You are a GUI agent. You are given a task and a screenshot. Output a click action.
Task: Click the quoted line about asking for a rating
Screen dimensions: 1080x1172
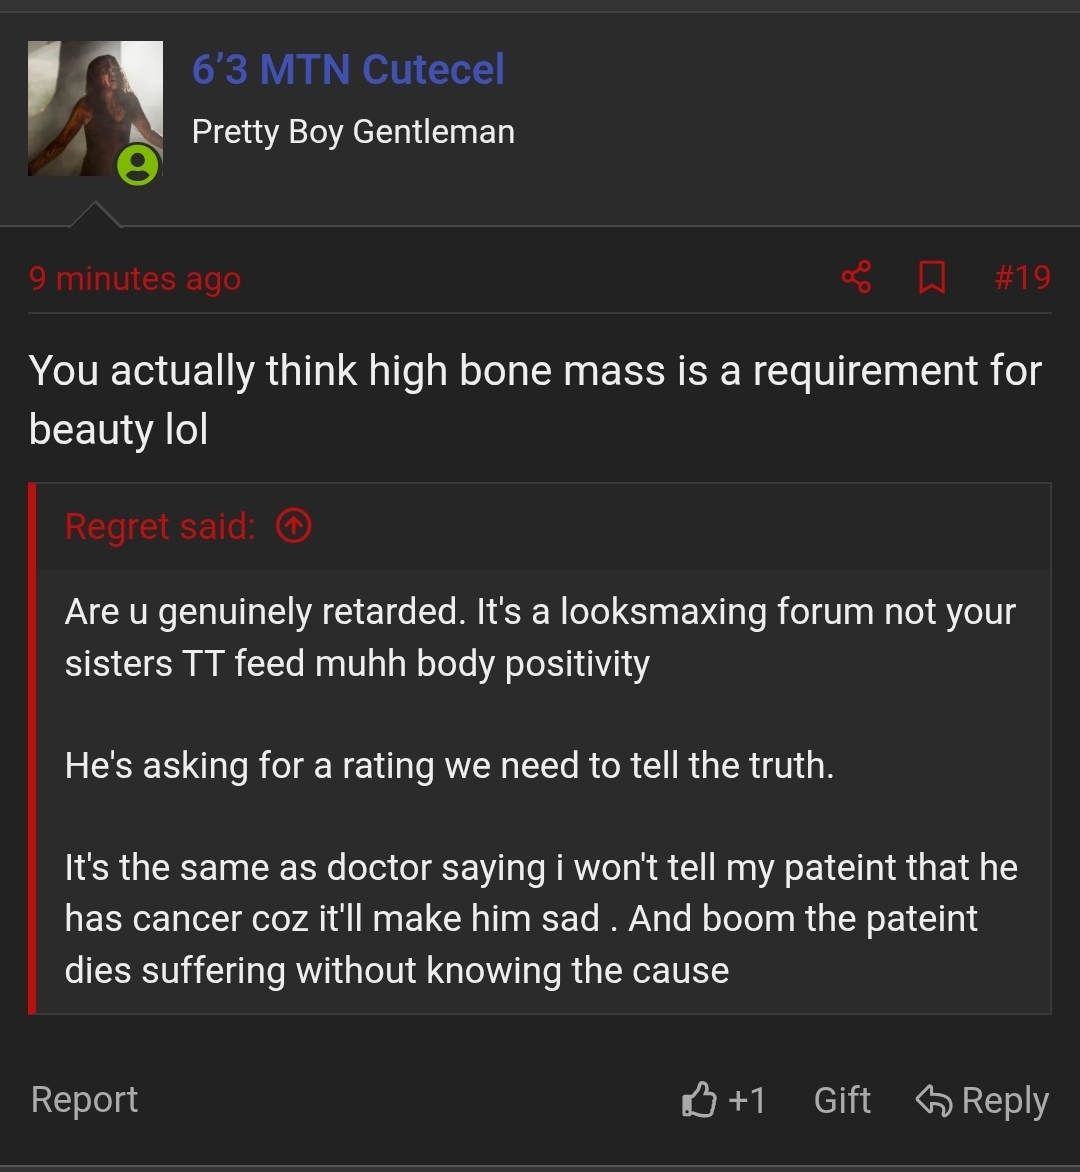(449, 765)
